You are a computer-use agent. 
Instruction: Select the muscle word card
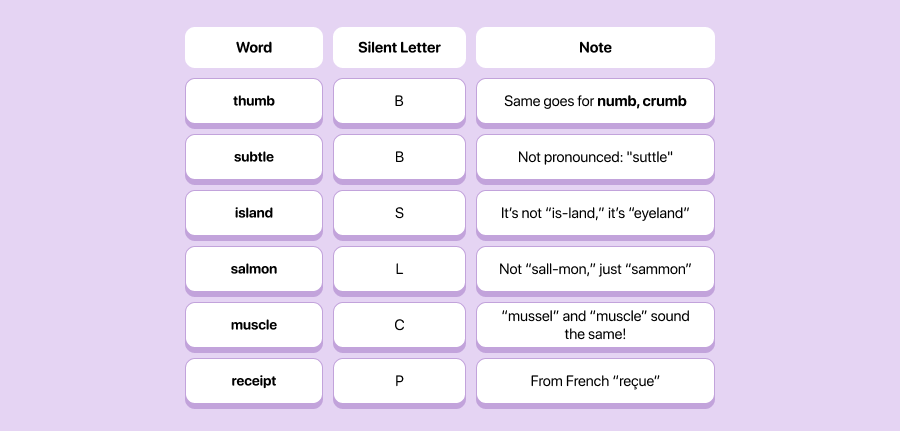point(254,325)
